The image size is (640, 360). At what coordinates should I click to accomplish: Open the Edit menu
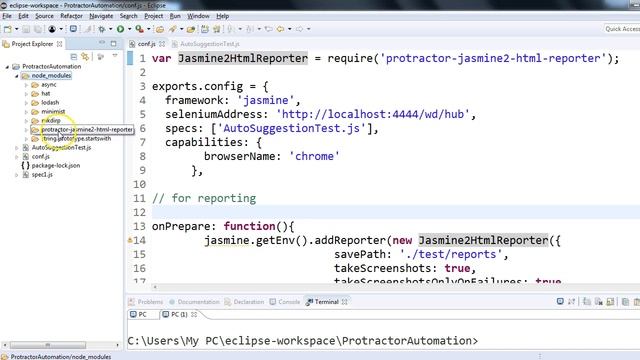23,16
